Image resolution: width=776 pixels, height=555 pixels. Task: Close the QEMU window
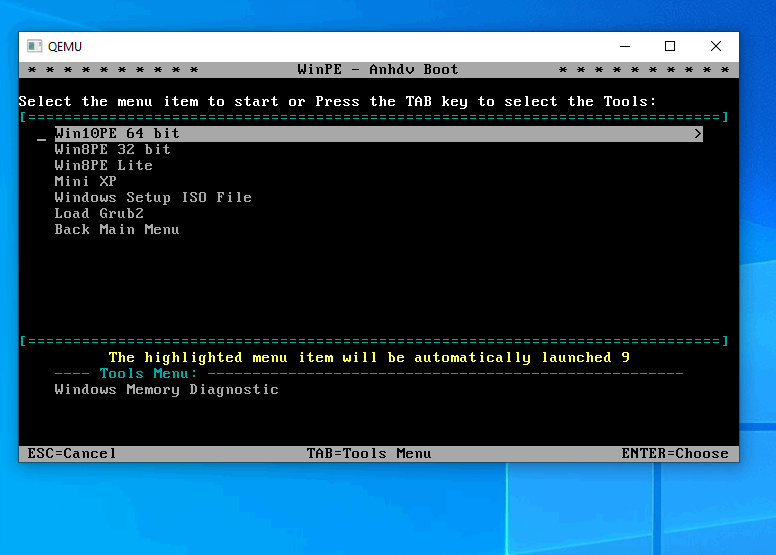click(716, 46)
